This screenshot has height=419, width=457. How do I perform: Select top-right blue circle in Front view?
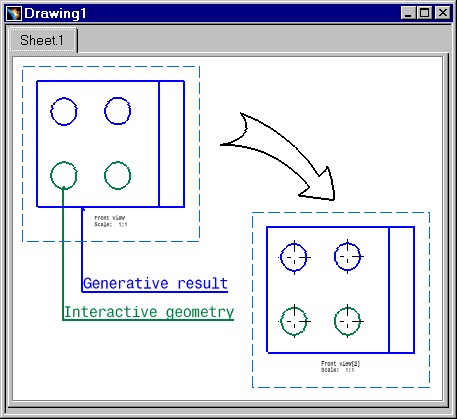point(117,111)
